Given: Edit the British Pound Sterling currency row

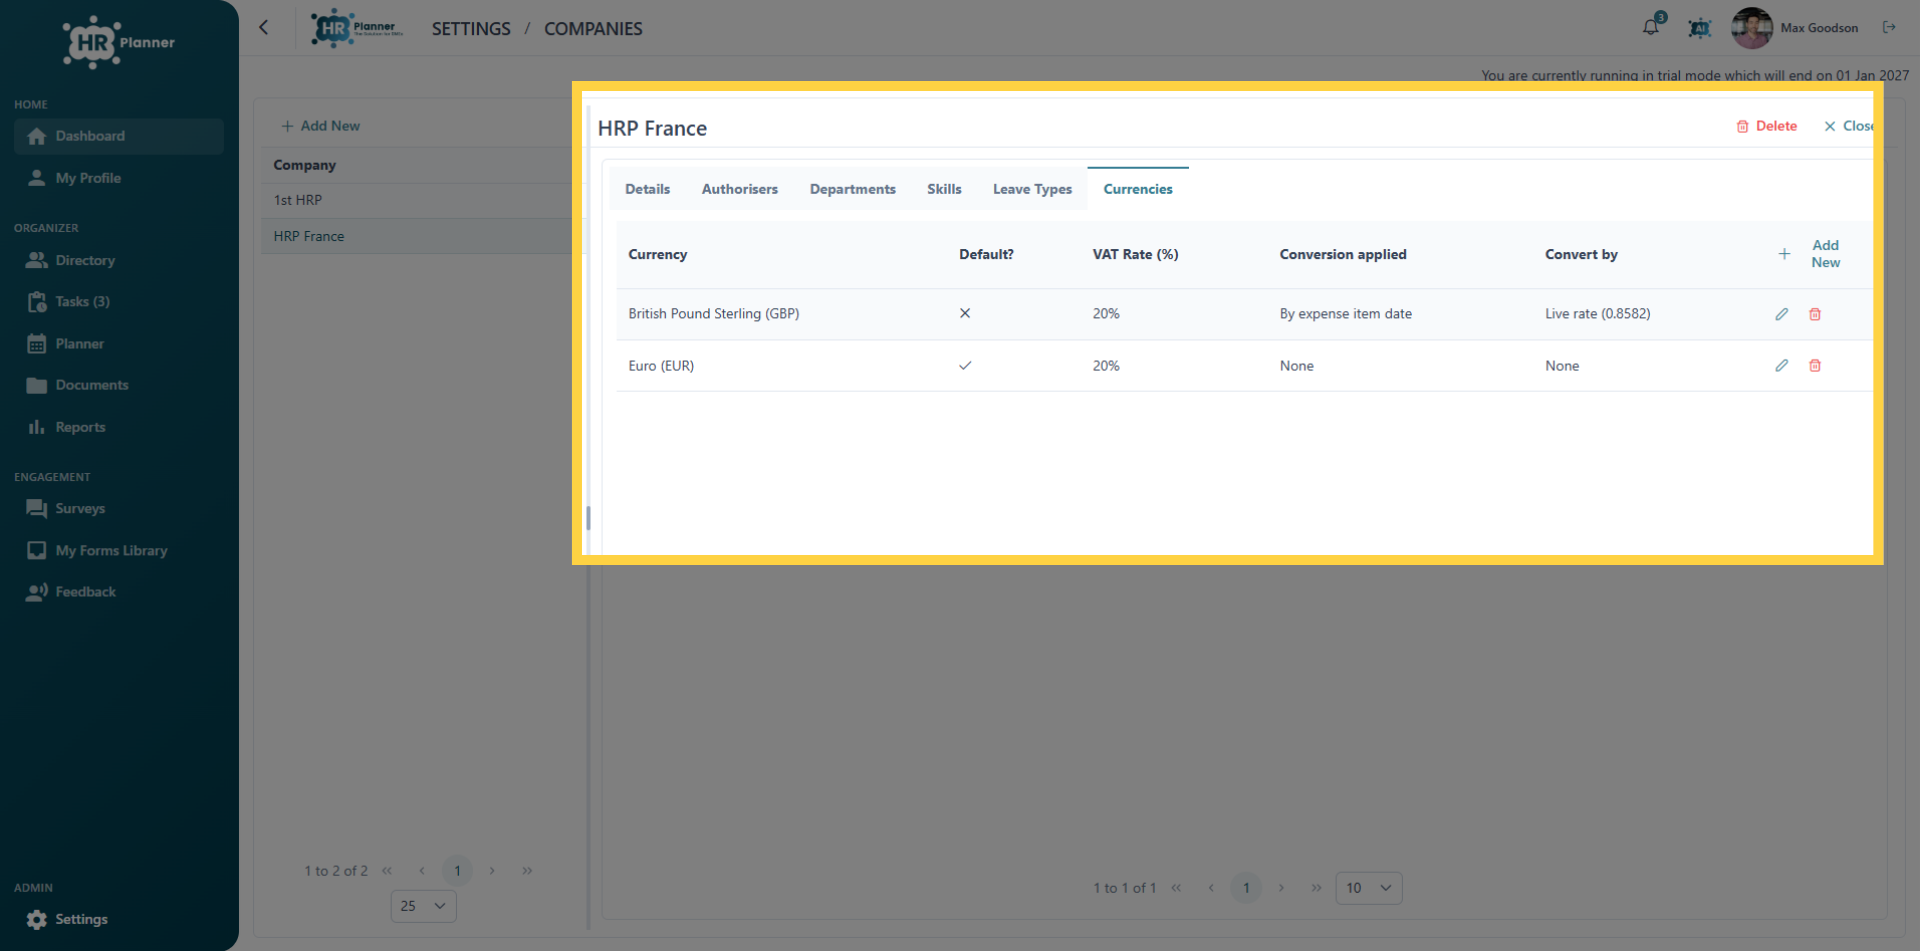Looking at the screenshot, I should point(1781,314).
